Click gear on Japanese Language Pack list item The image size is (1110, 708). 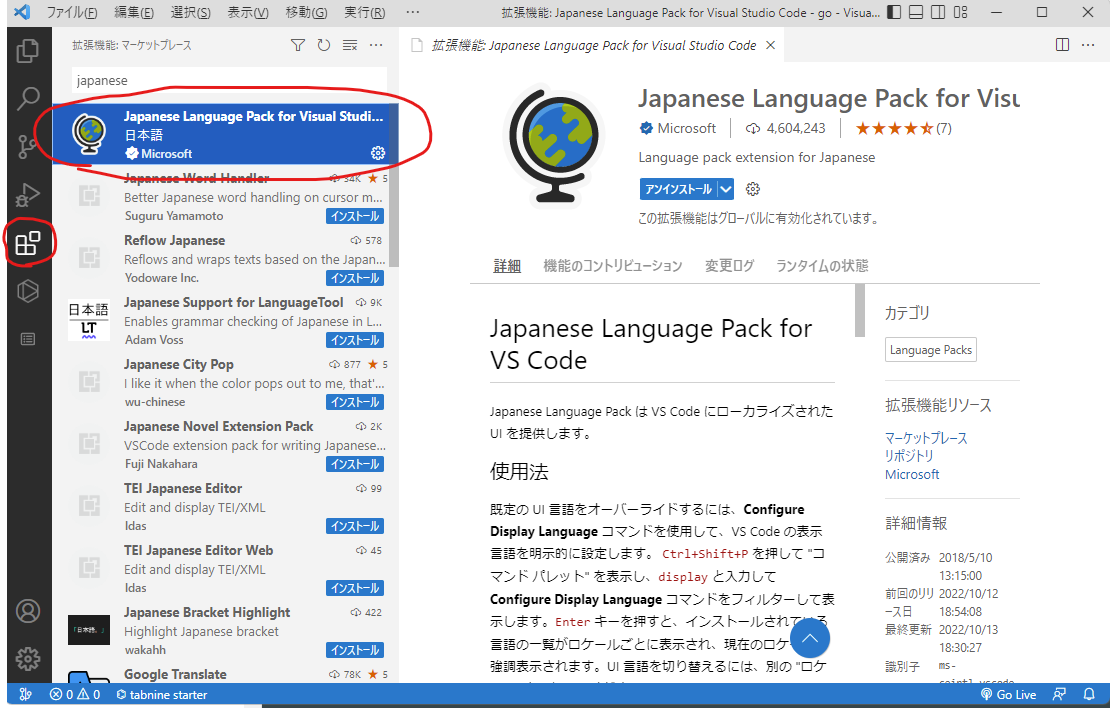[378, 153]
